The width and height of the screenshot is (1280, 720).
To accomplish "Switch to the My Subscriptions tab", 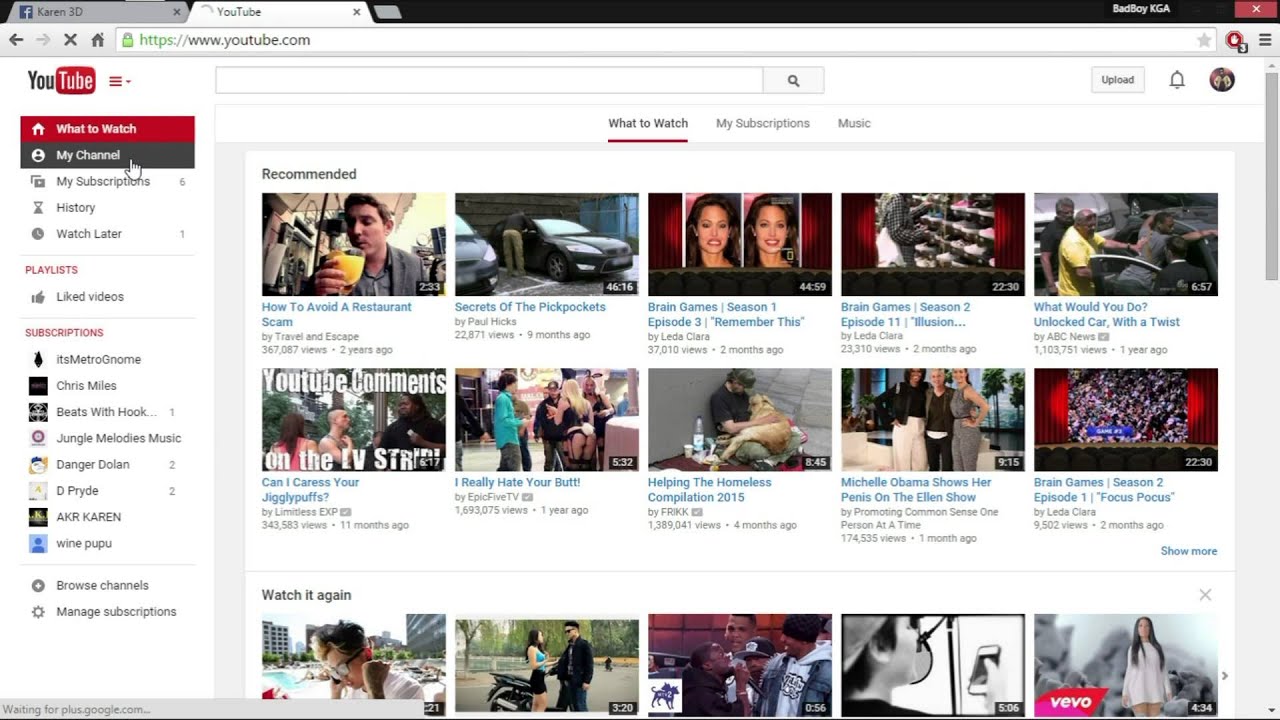I will [762, 123].
